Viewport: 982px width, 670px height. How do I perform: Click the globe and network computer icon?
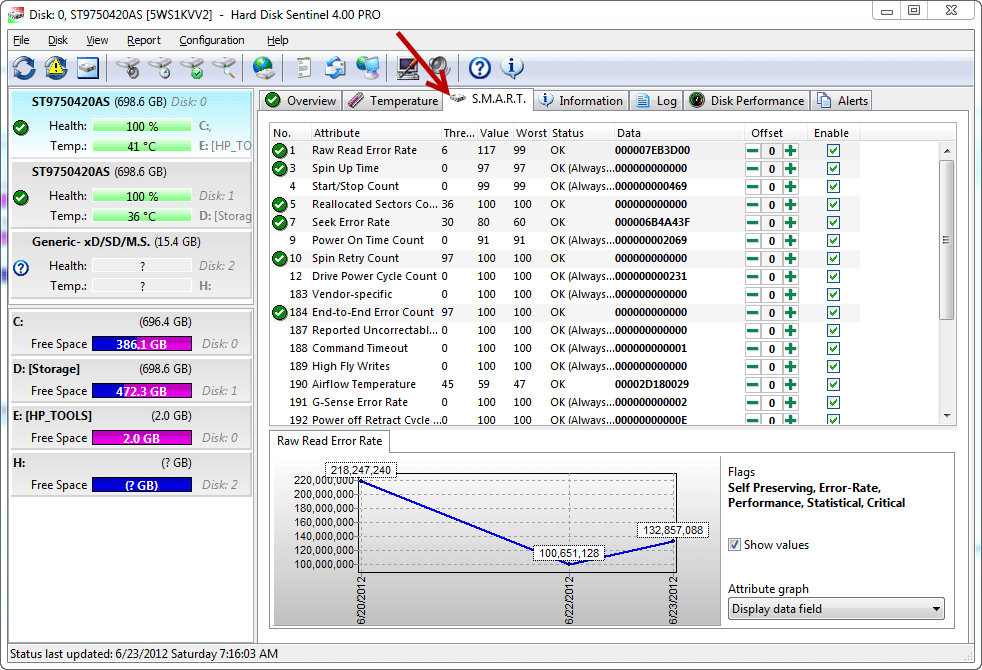pyautogui.click(x=368, y=68)
